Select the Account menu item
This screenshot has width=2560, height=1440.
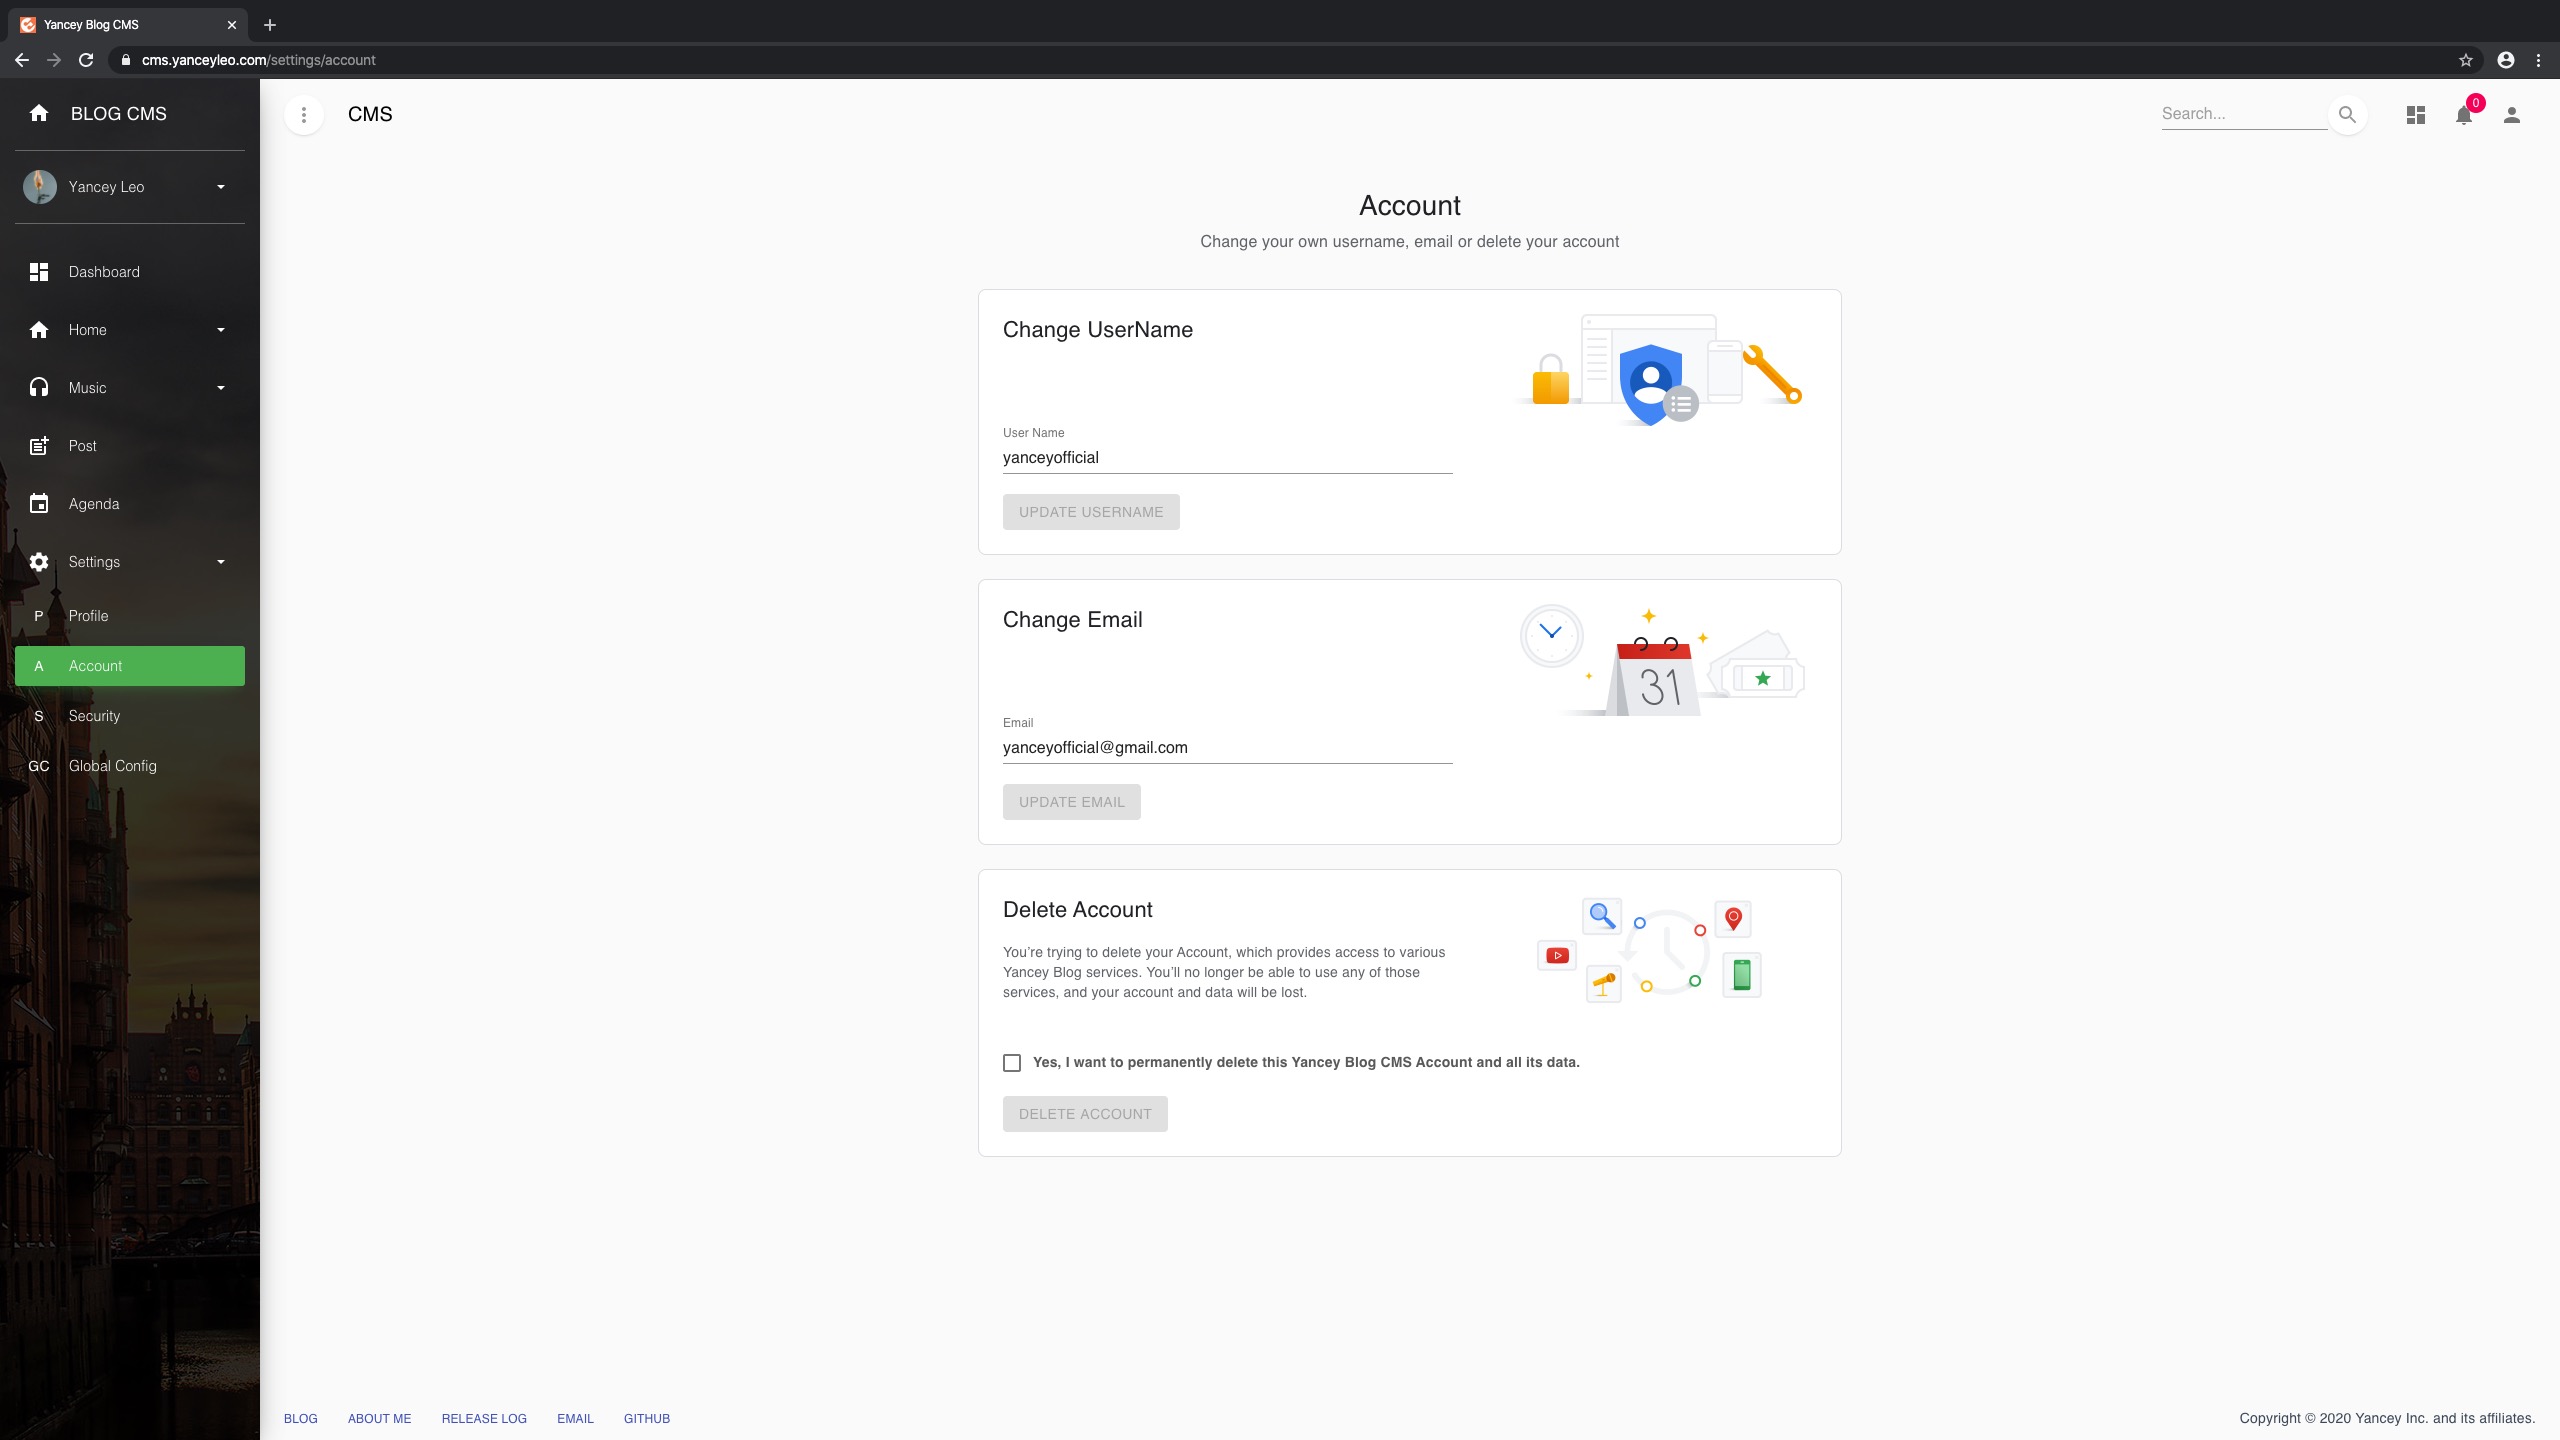point(130,666)
